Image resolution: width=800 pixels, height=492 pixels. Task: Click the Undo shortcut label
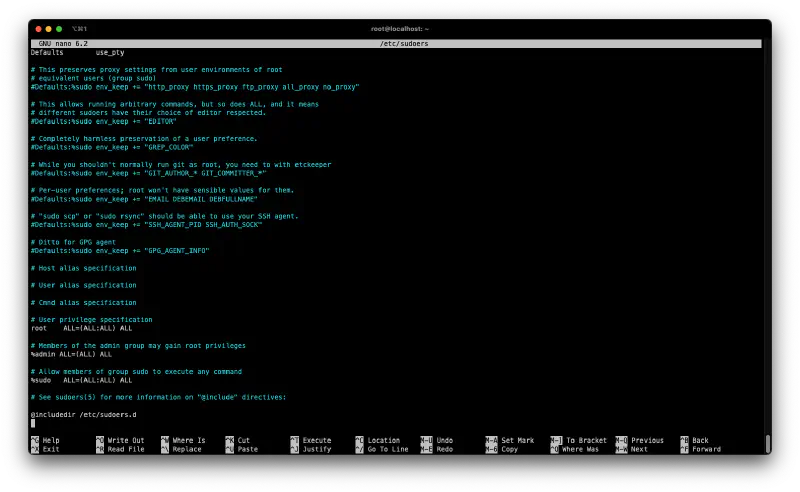[437, 440]
